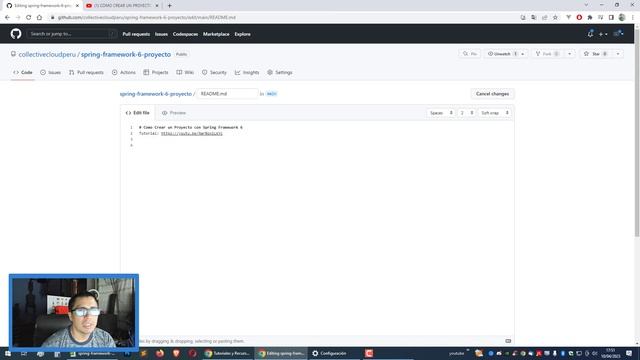Image resolution: width=640 pixels, height=360 pixels.
Task: Focus the Search or jump to field
Action: [72, 34]
